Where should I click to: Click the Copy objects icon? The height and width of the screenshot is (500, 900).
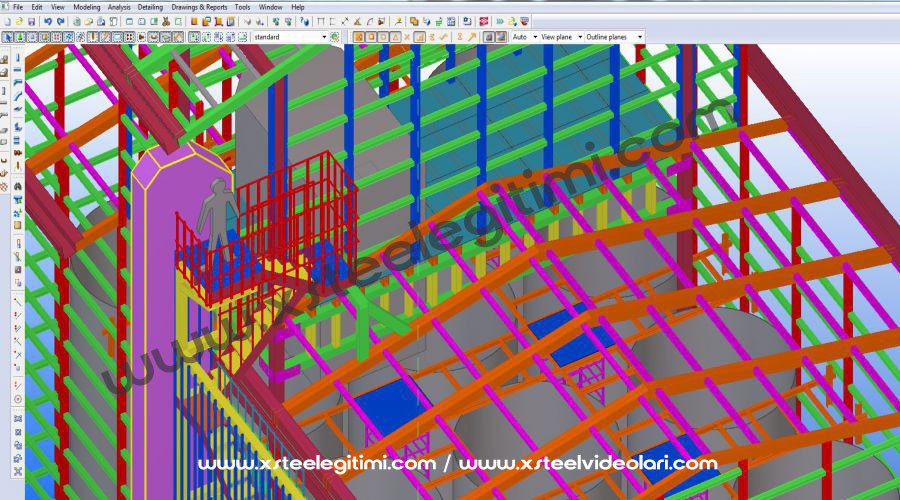coord(413,21)
